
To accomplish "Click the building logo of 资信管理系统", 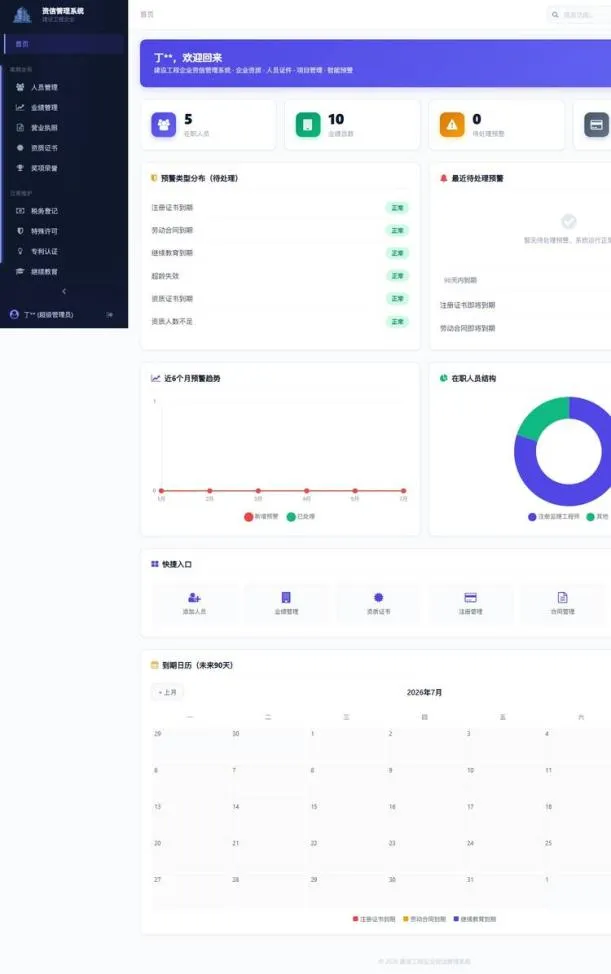I will [22, 14].
